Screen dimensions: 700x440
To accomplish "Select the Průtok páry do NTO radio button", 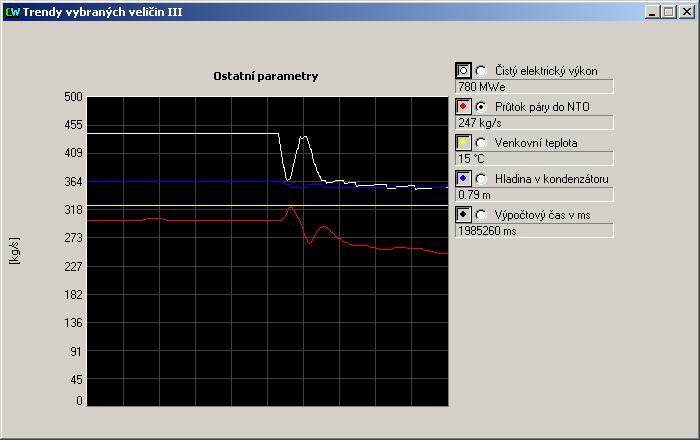I will (482, 107).
